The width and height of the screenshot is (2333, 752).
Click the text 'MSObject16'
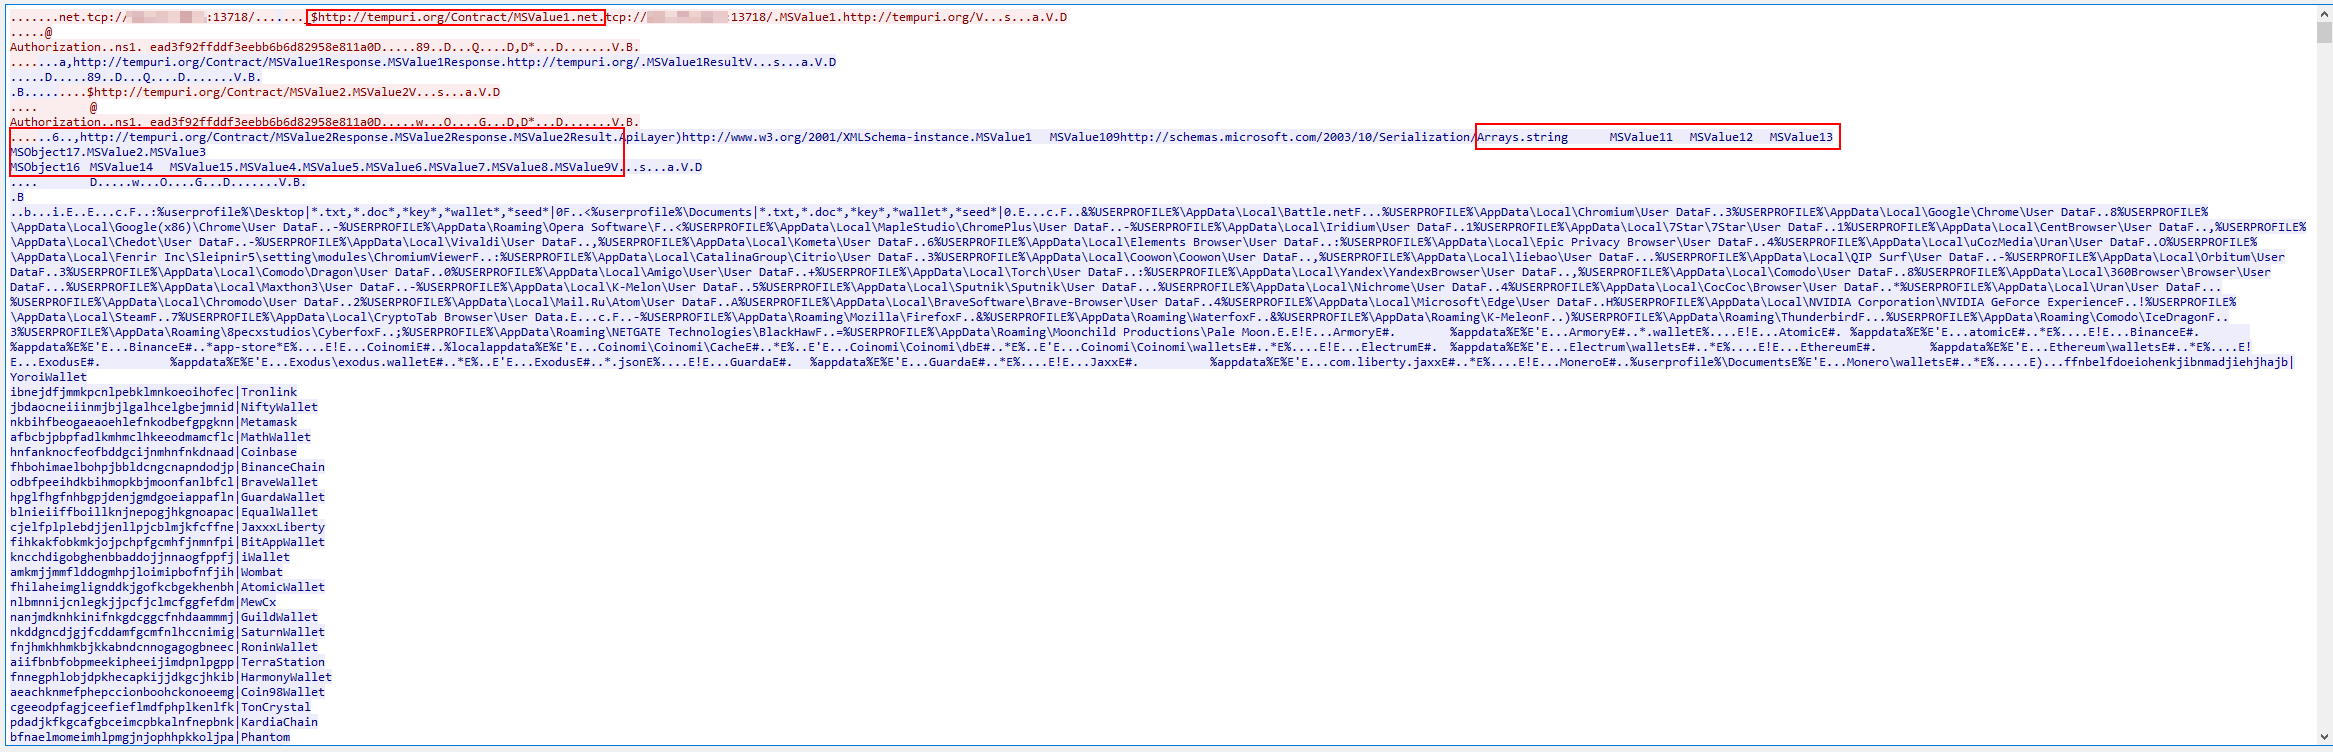tap(45, 167)
